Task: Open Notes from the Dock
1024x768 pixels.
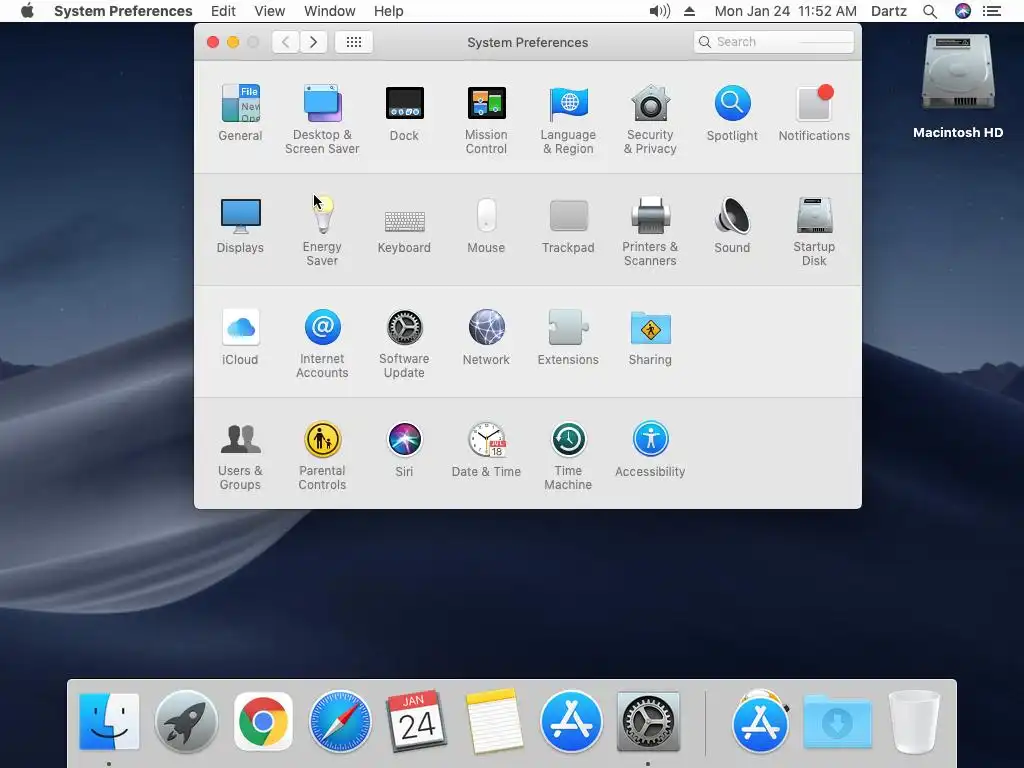Action: point(494,722)
